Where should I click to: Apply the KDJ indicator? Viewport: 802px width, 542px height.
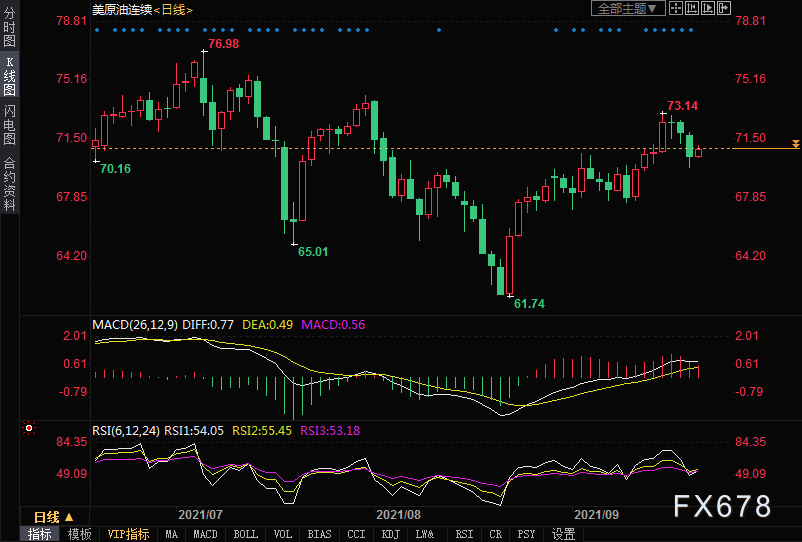point(391,534)
